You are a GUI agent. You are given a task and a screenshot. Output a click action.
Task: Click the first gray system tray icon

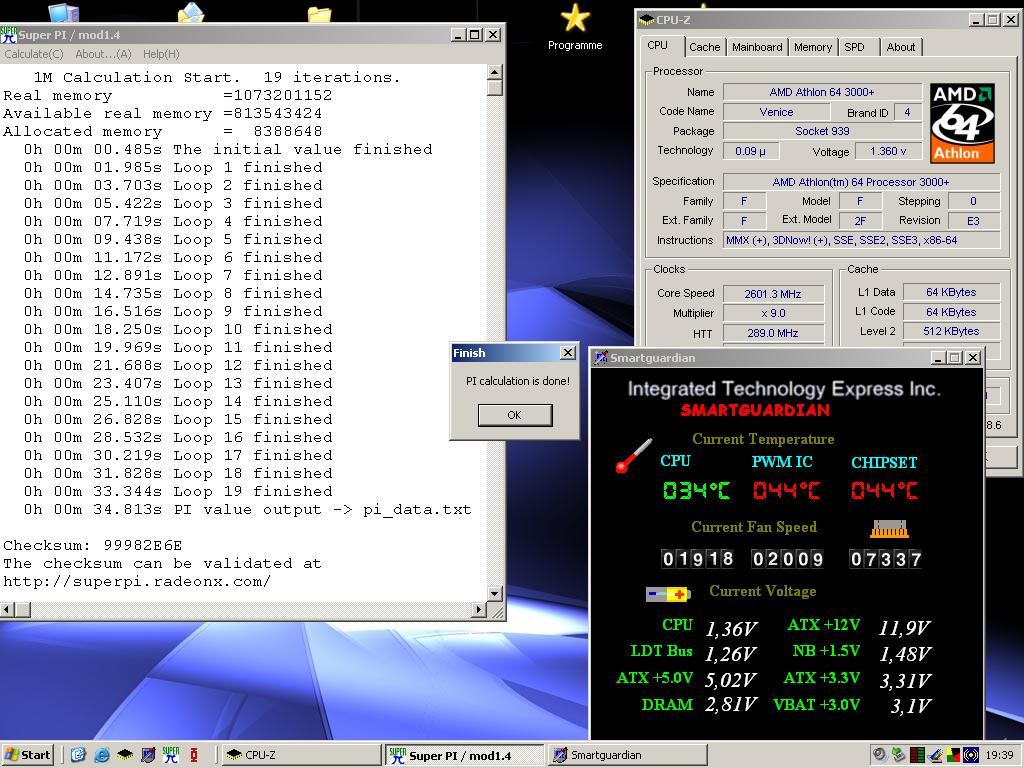pyautogui.click(x=880, y=755)
